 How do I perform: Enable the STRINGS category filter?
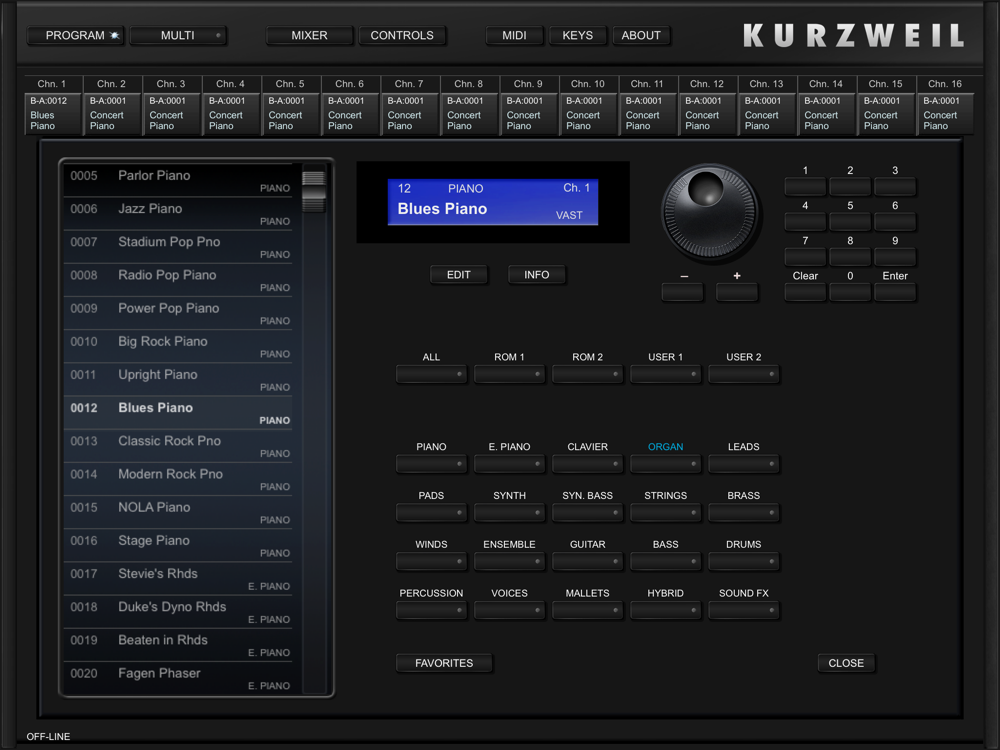point(665,513)
